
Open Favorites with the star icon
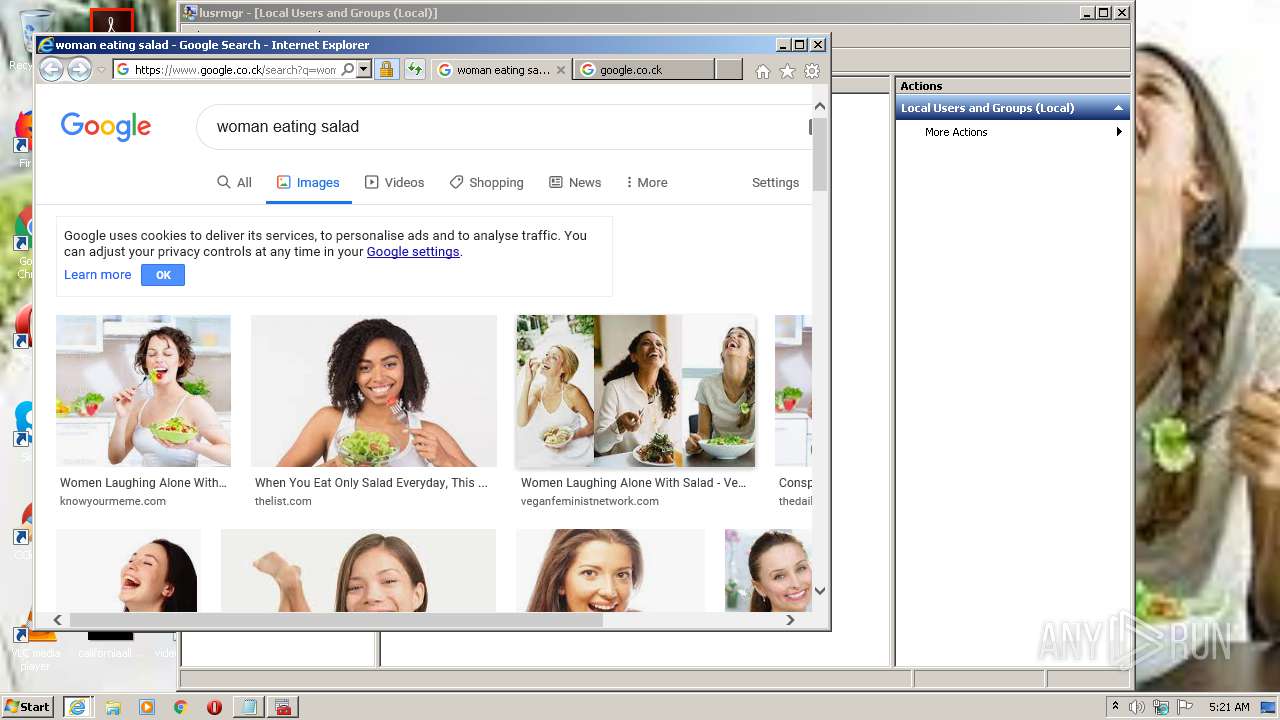[x=787, y=71]
